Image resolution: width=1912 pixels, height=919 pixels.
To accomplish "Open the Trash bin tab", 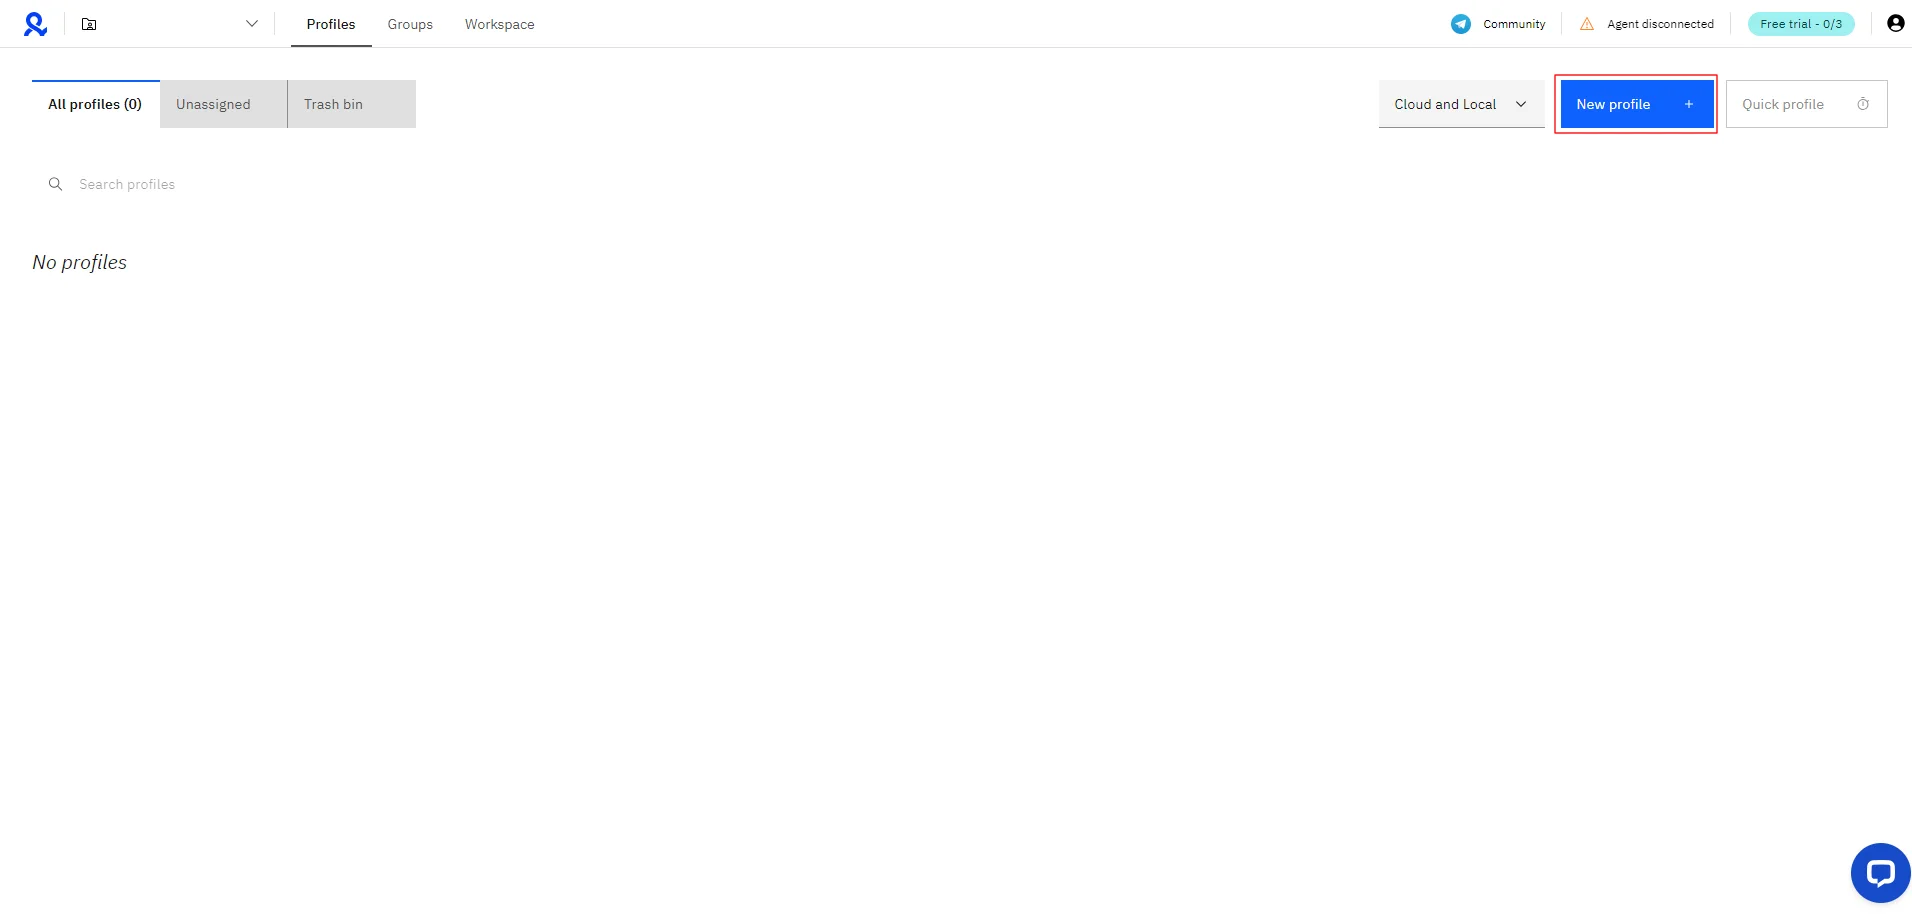I will (x=334, y=104).
